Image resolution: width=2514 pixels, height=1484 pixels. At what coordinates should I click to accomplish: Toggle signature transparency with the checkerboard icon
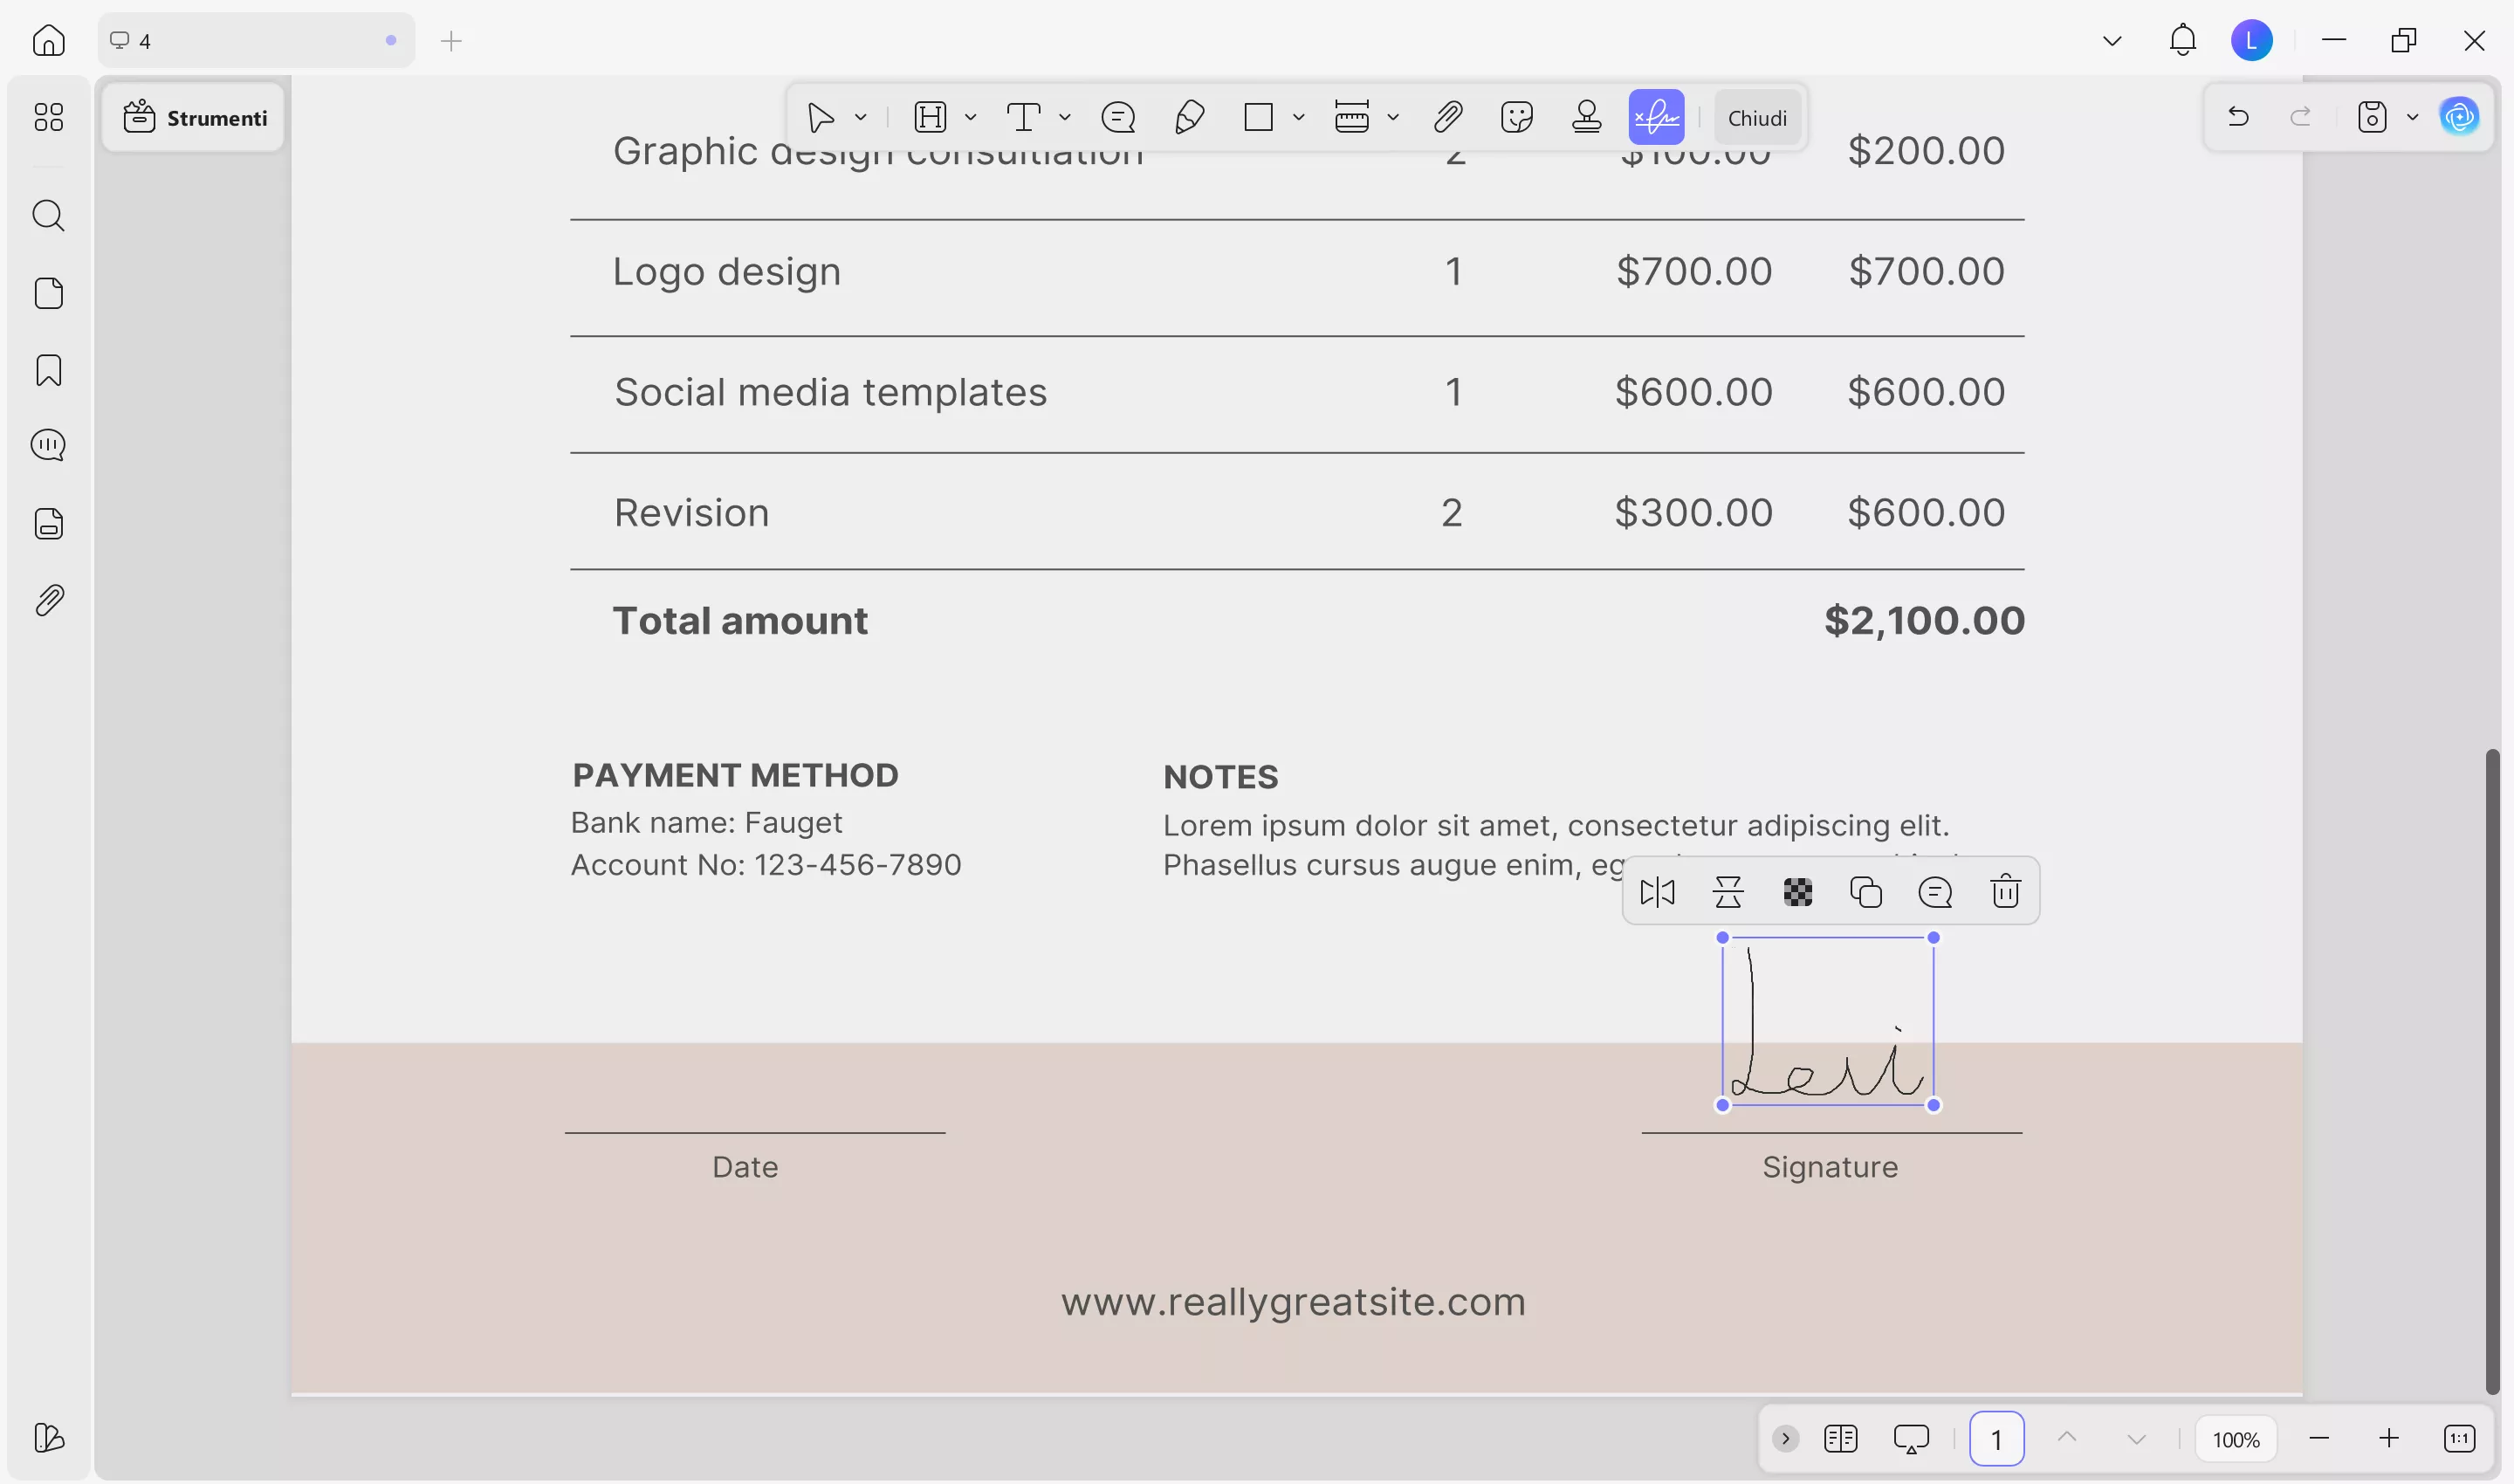[1798, 890]
